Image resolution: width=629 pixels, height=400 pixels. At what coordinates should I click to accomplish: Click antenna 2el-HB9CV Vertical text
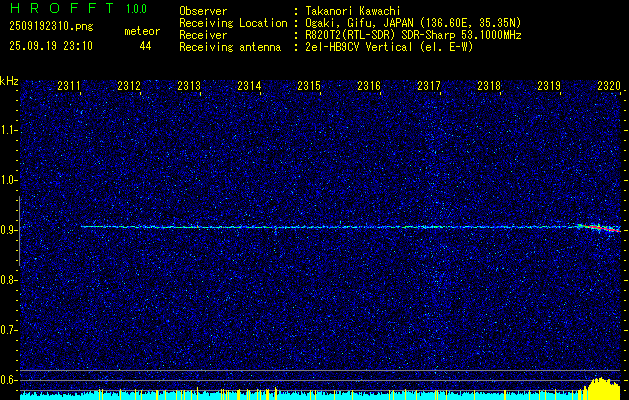(389, 47)
